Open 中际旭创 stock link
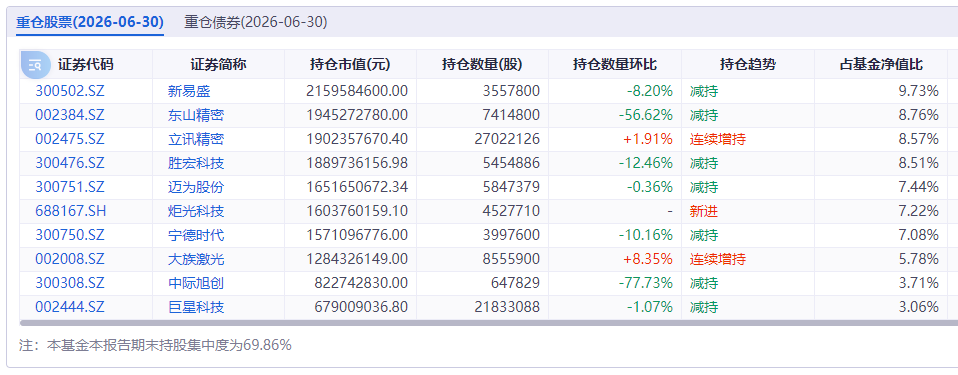The image size is (958, 375). coord(196,283)
